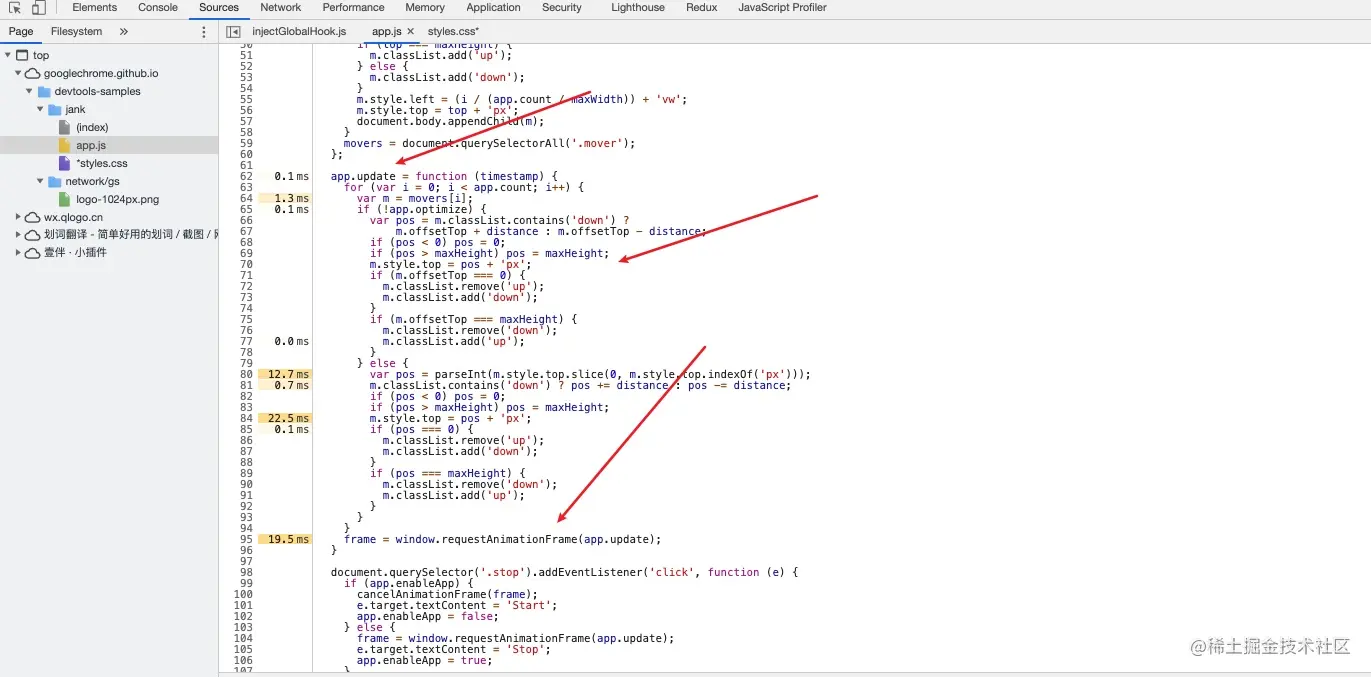Switch to the Redux tab
The image size is (1371, 677).
point(702,8)
